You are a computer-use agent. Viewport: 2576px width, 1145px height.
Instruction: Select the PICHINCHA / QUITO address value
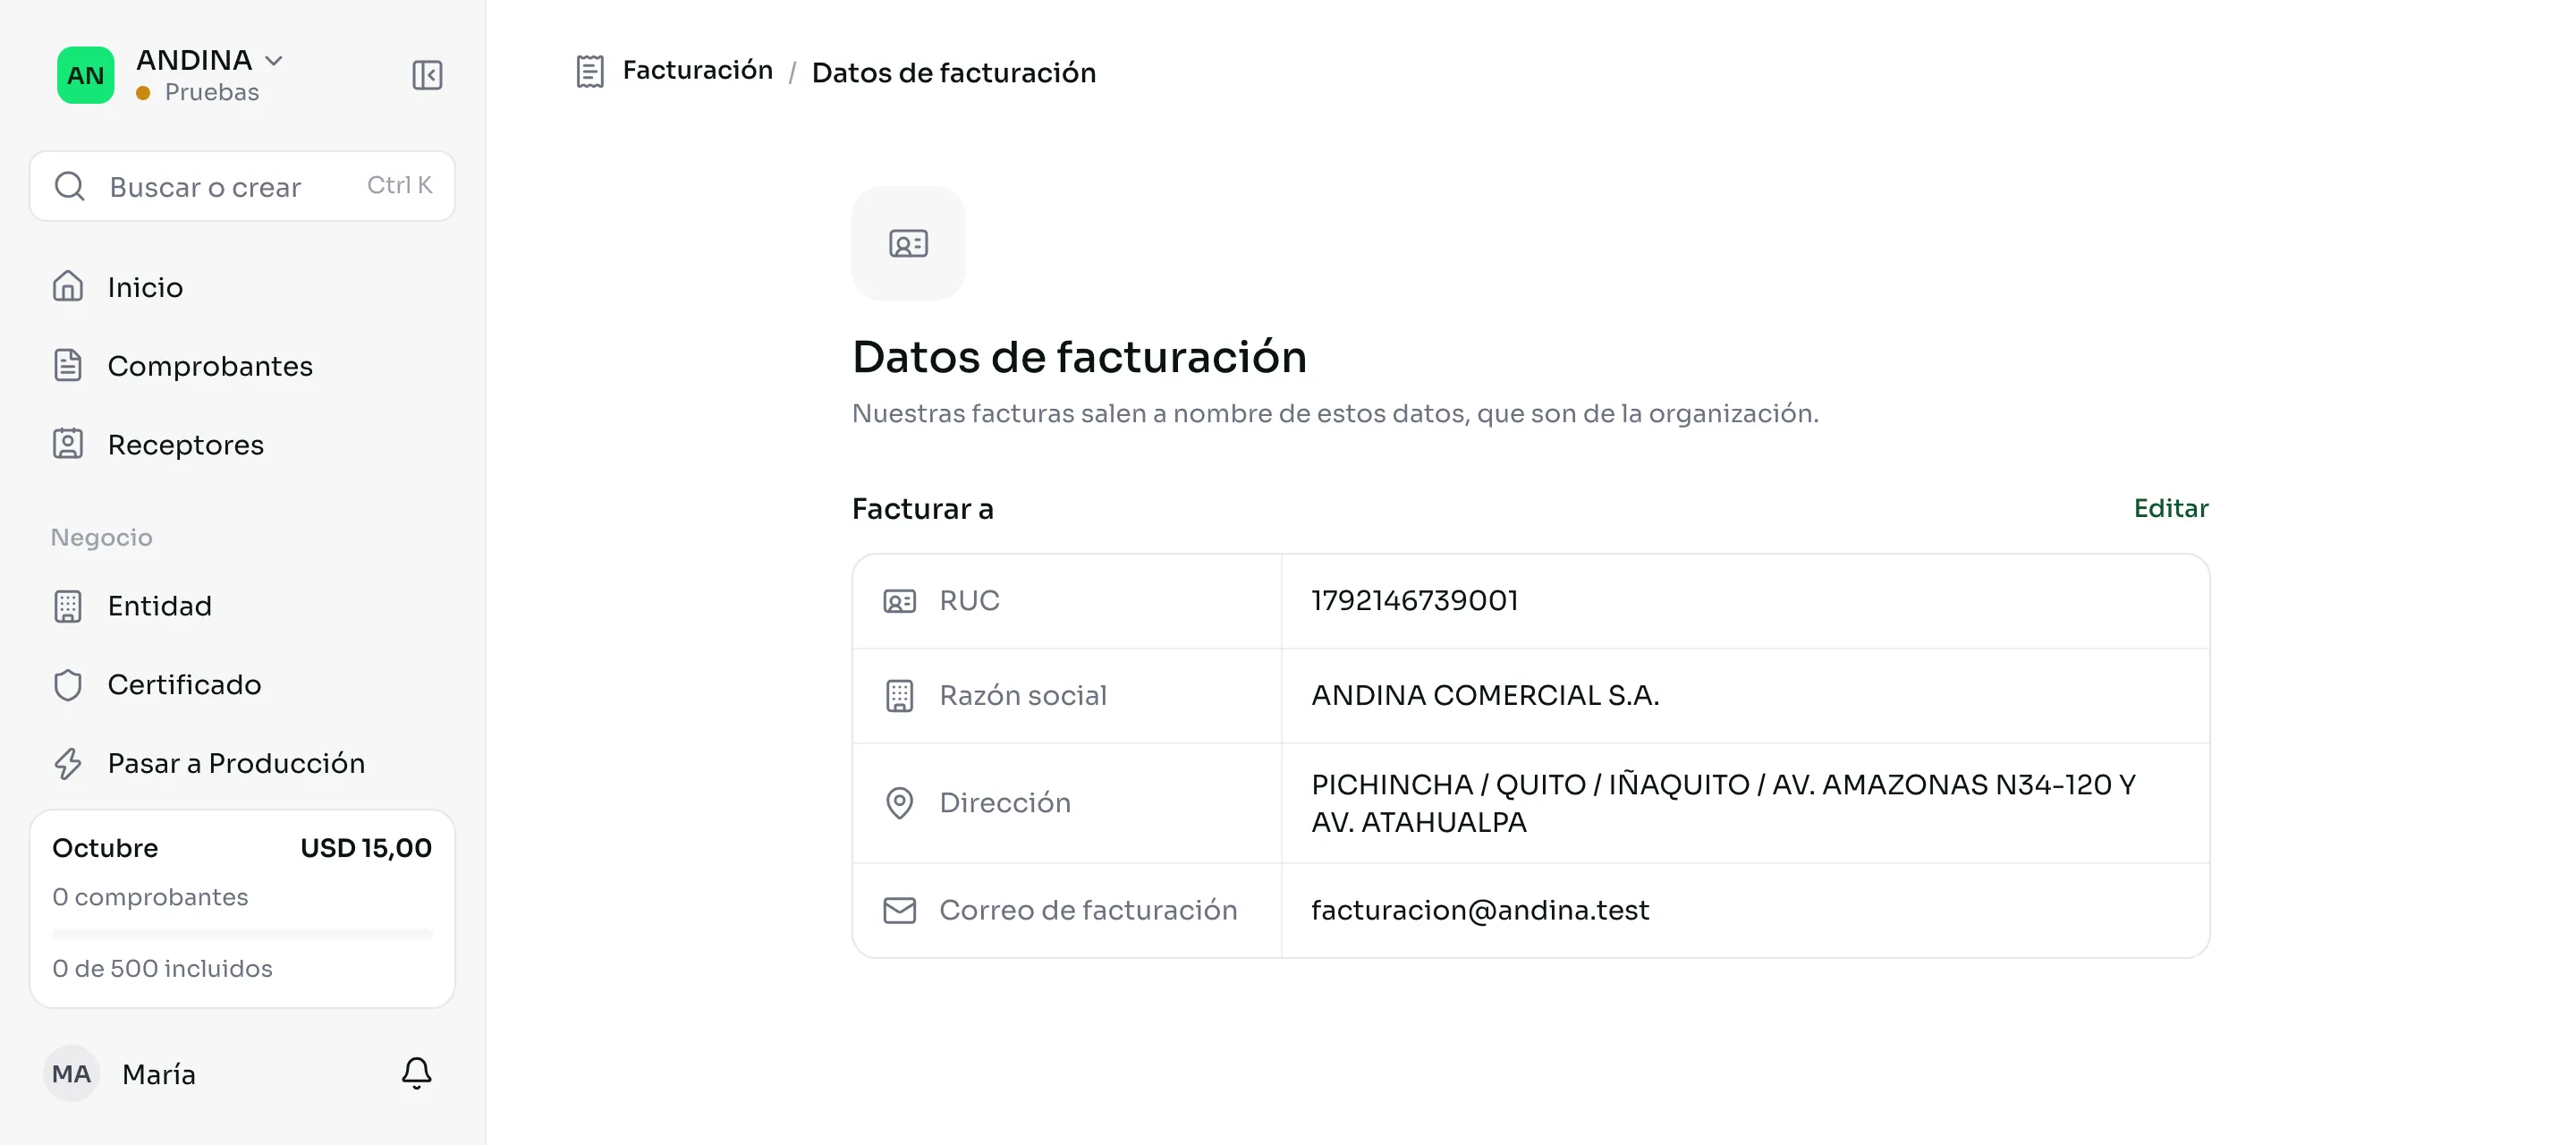[x=1723, y=803]
